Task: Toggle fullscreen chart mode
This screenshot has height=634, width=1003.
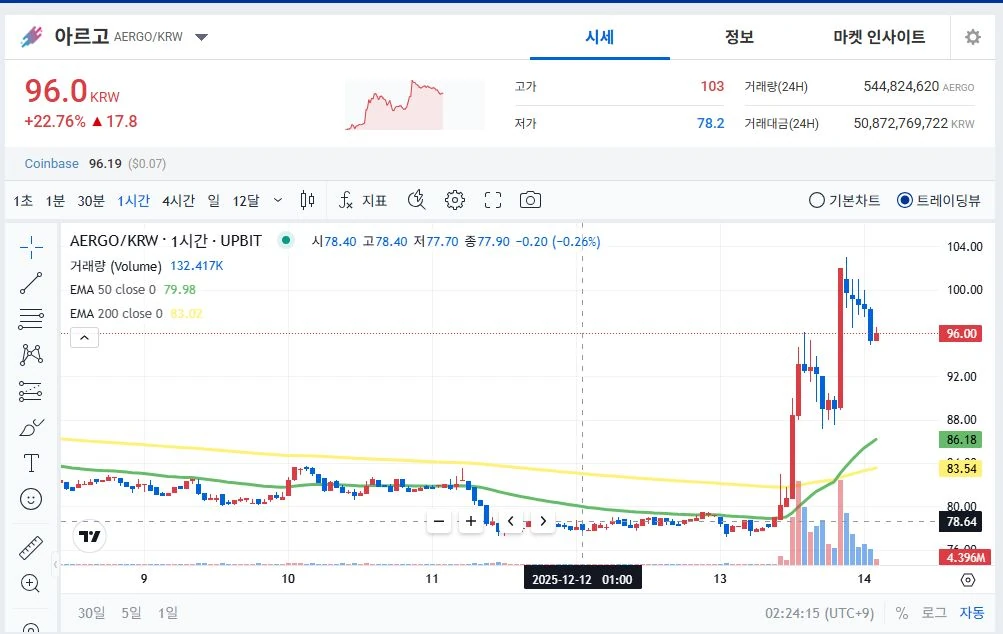Action: coord(493,200)
